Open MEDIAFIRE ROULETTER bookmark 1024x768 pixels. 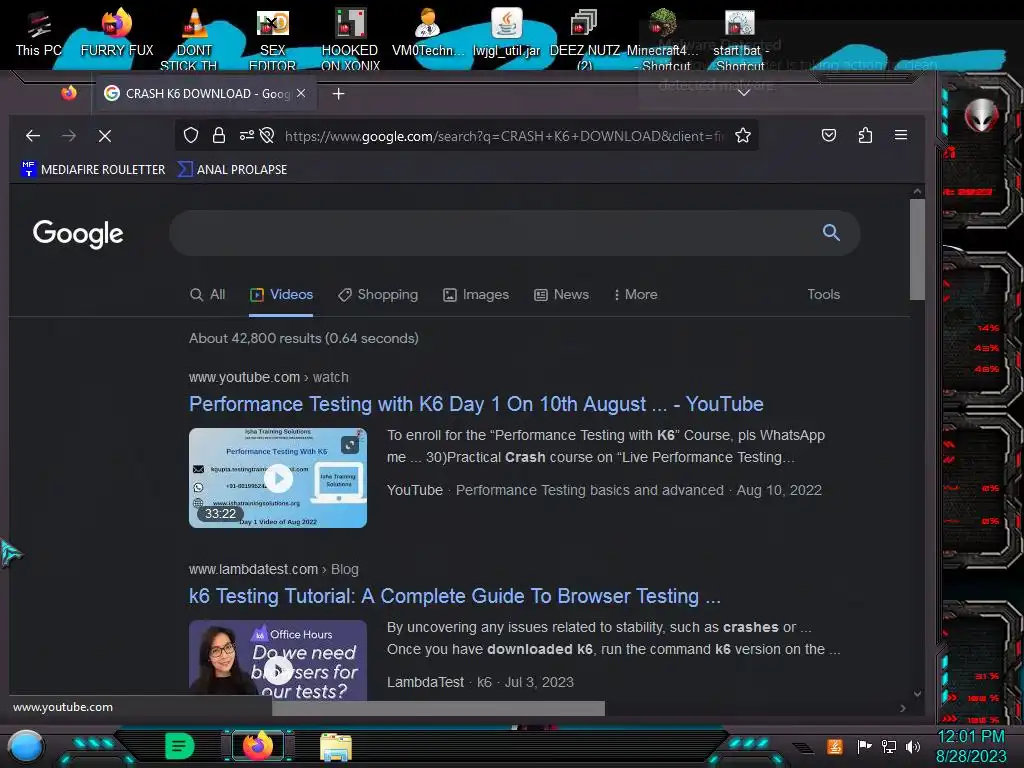(x=93, y=170)
